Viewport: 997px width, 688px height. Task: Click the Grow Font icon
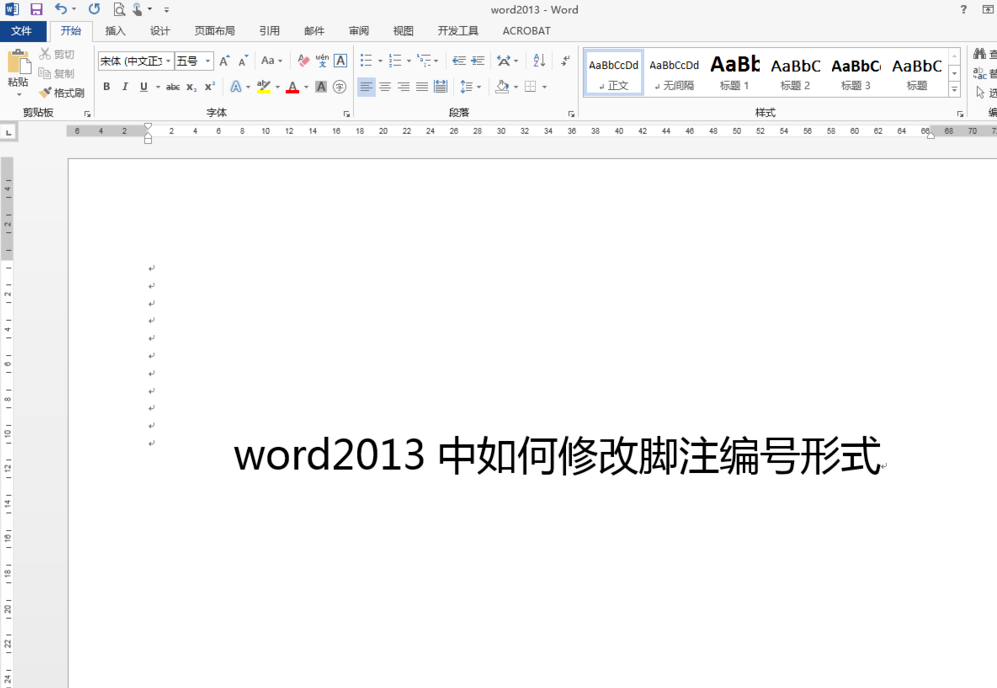[224, 61]
